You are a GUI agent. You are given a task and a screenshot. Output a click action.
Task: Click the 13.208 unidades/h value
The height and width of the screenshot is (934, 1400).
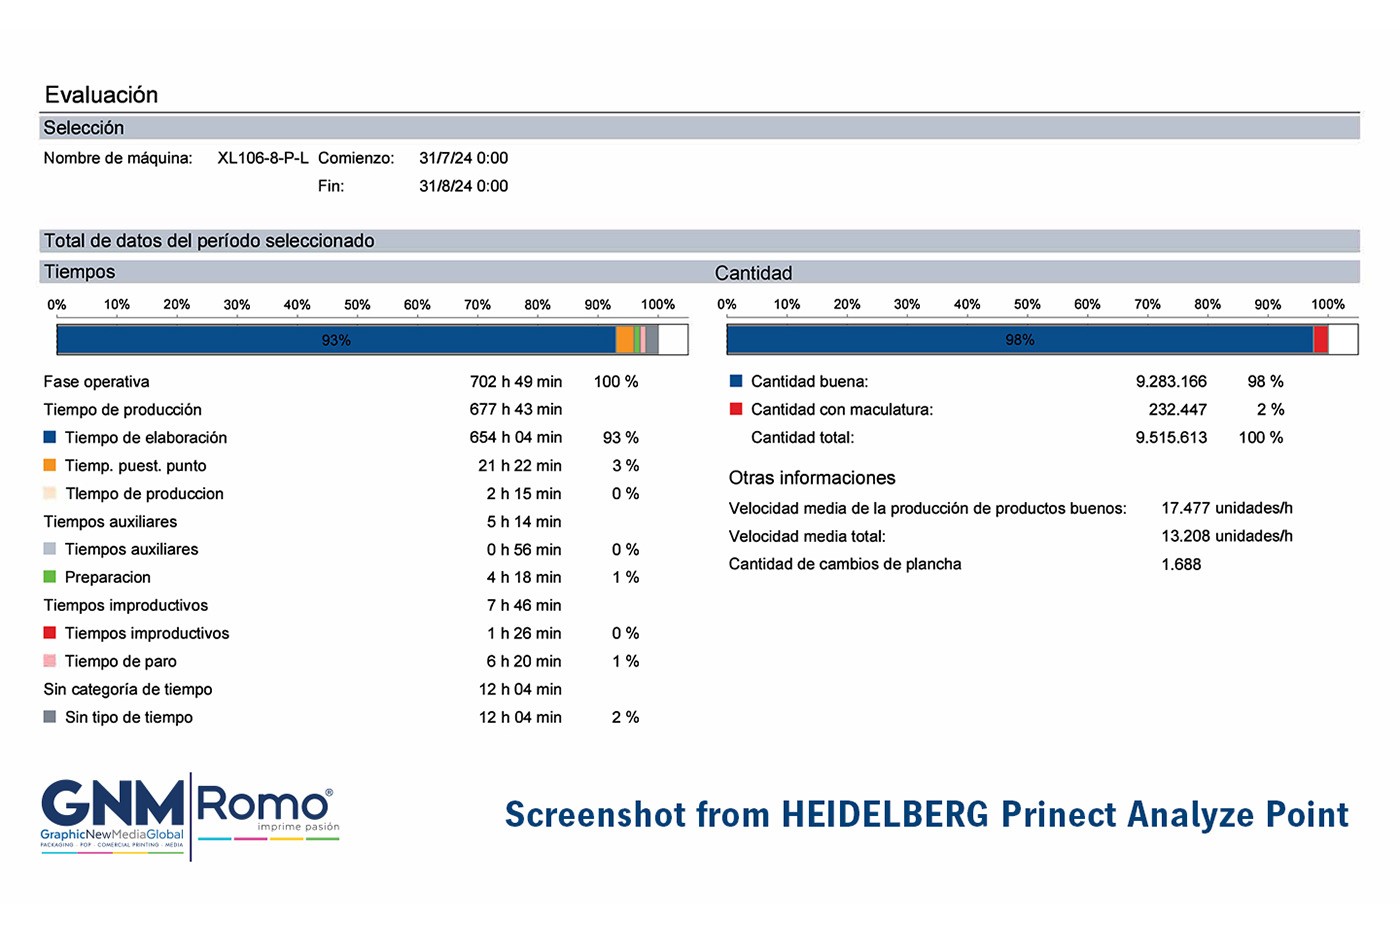point(1227,536)
